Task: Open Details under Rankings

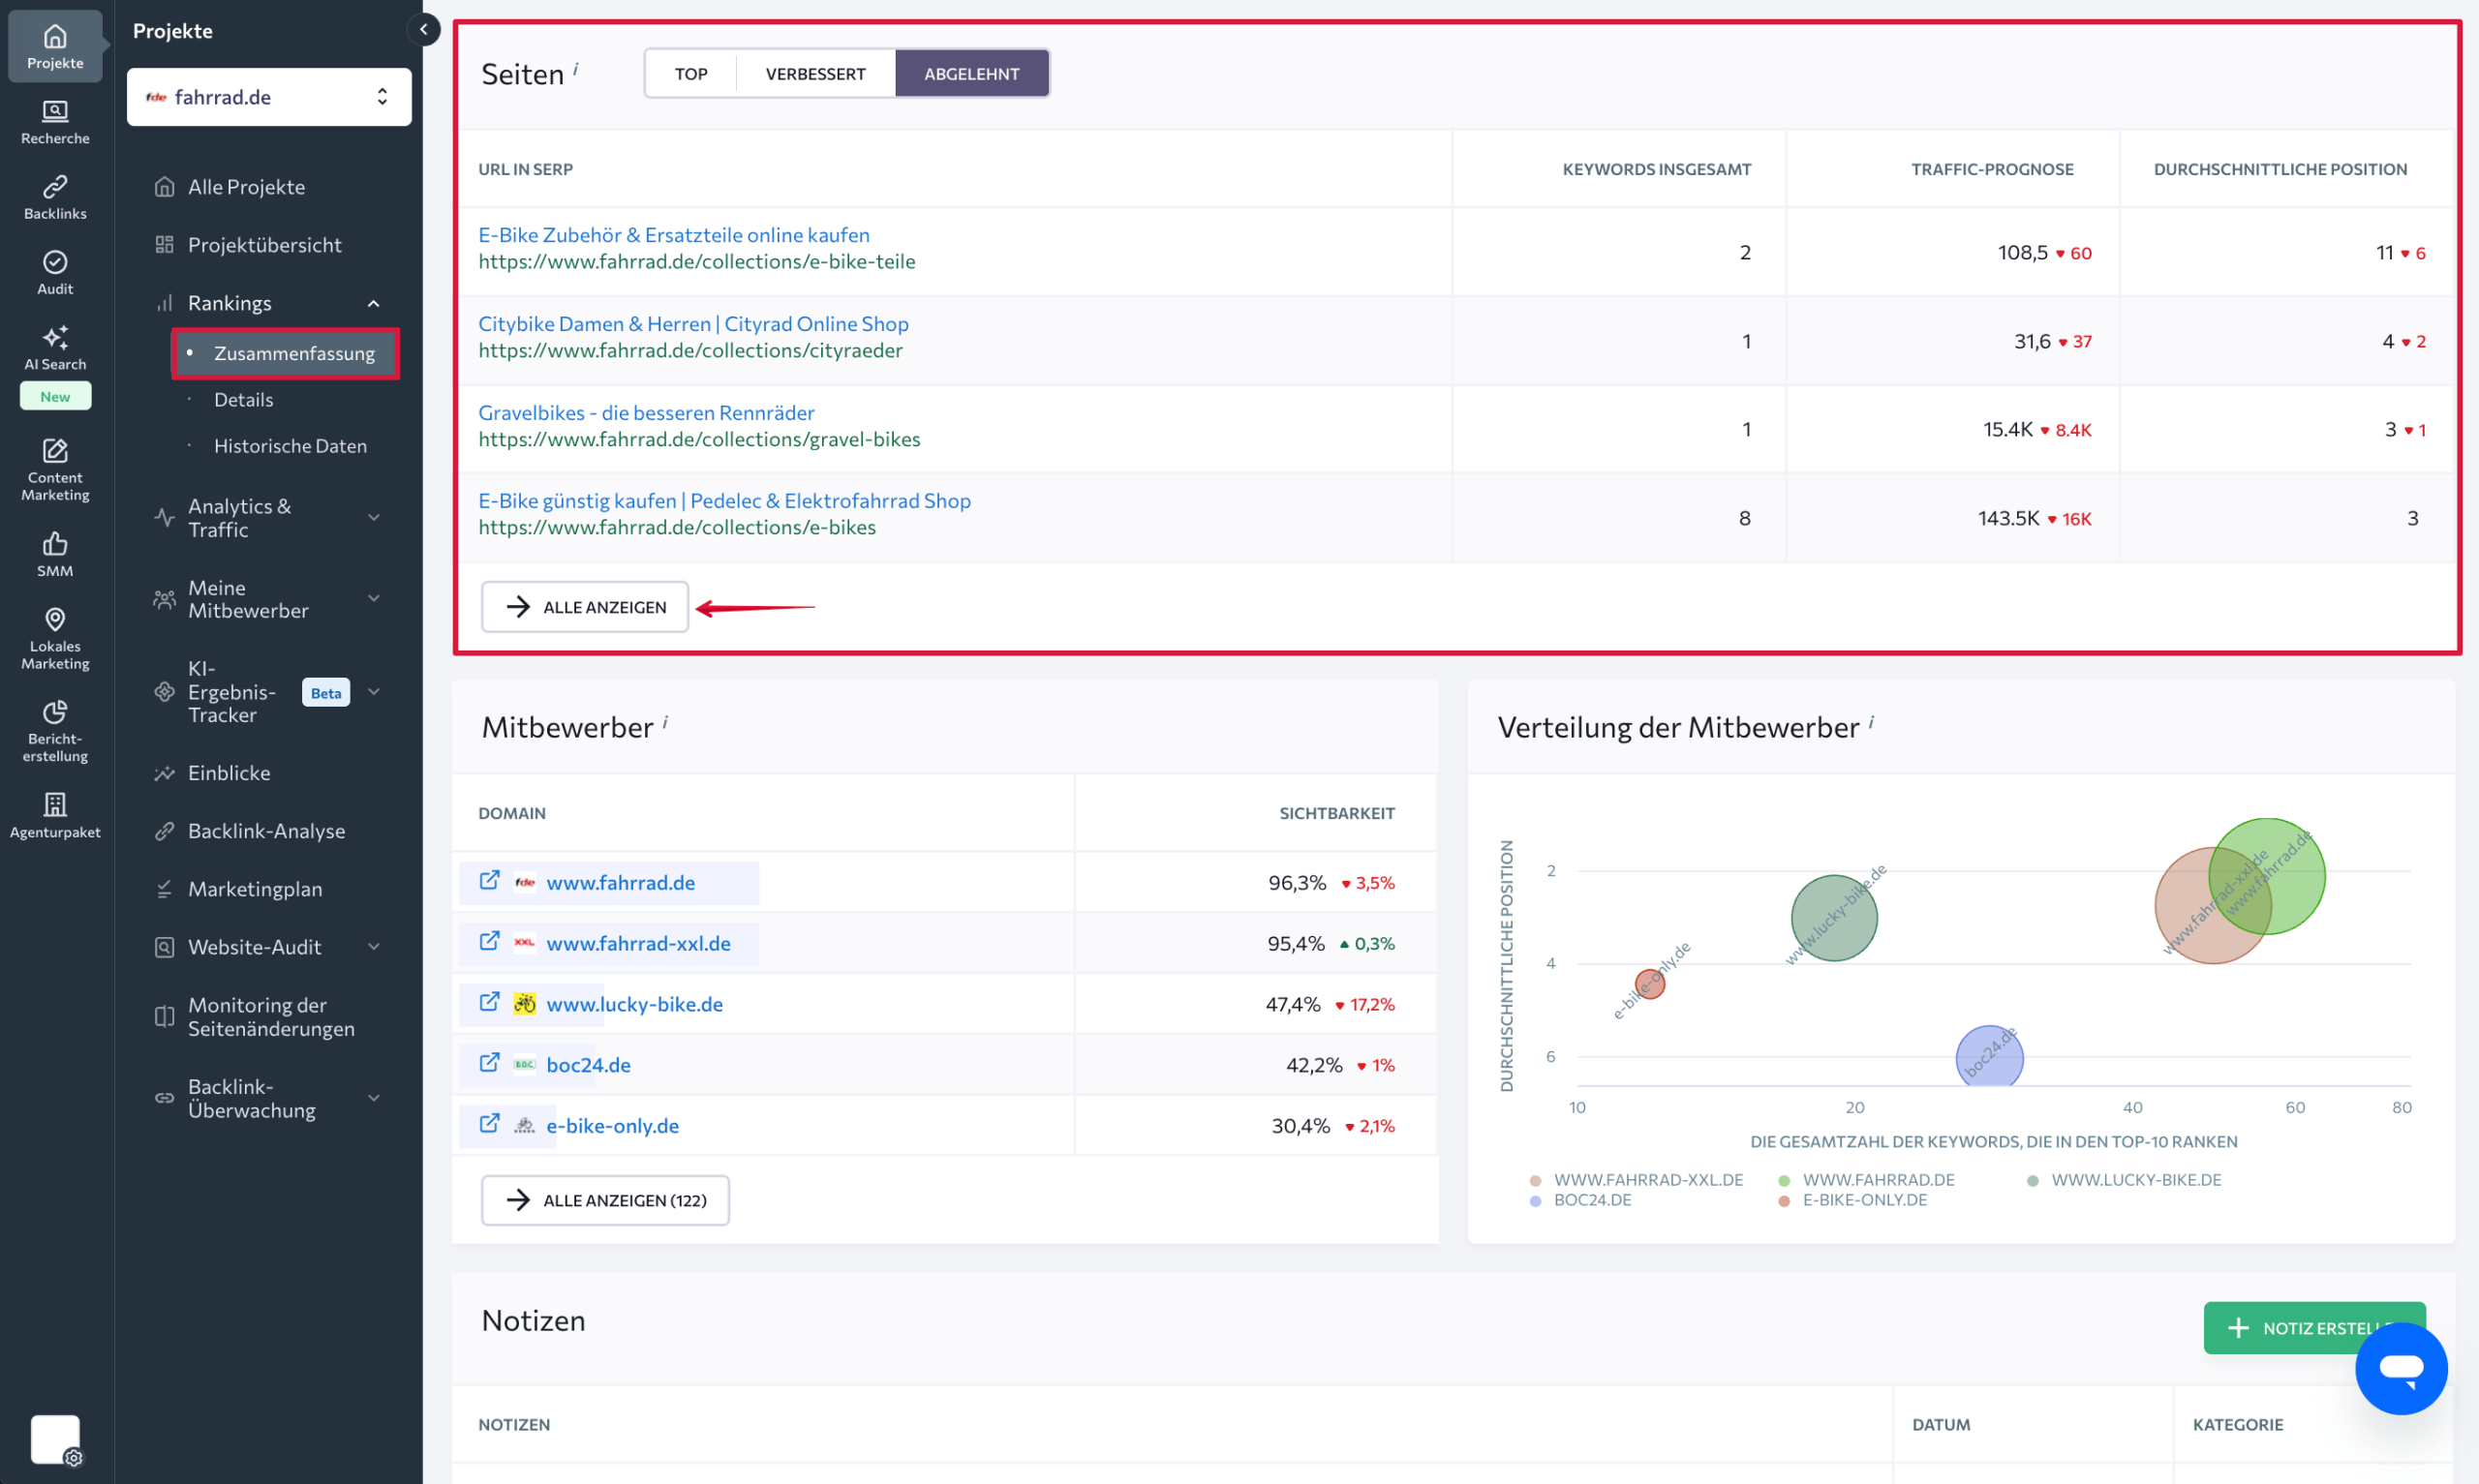Action: pyautogui.click(x=243, y=399)
